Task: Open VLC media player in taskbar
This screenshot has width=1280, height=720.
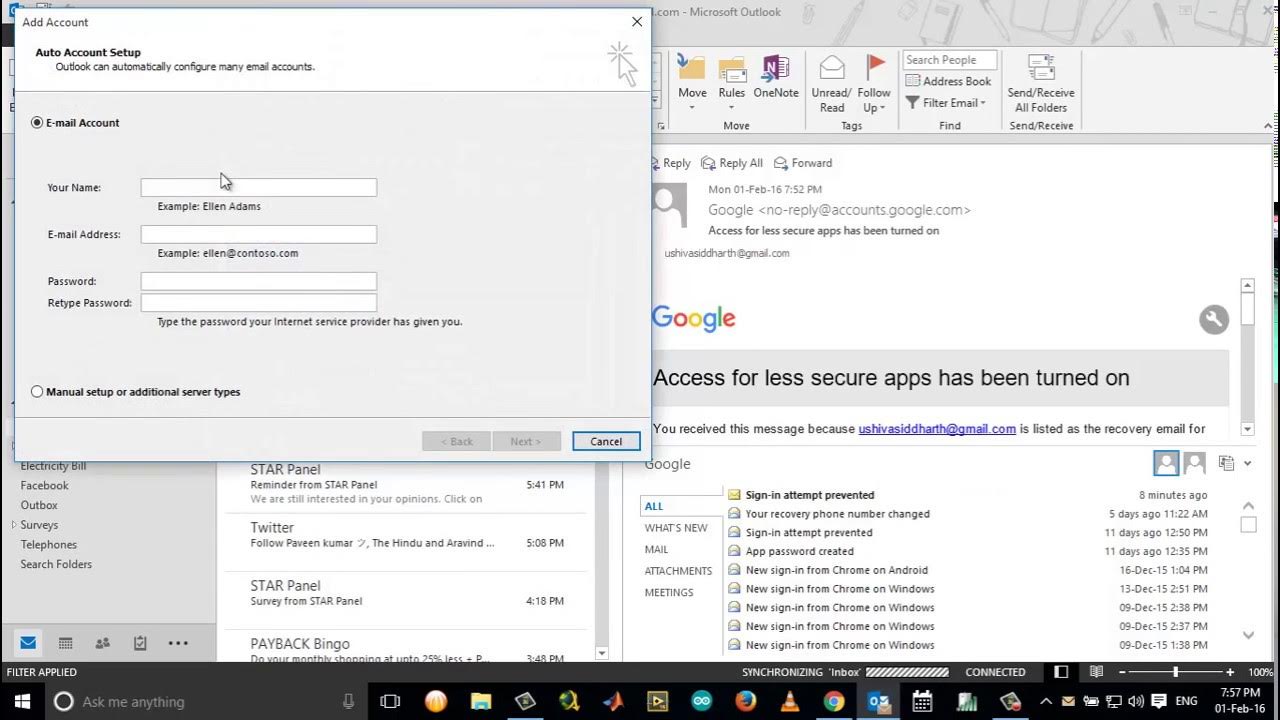Action: [790, 701]
